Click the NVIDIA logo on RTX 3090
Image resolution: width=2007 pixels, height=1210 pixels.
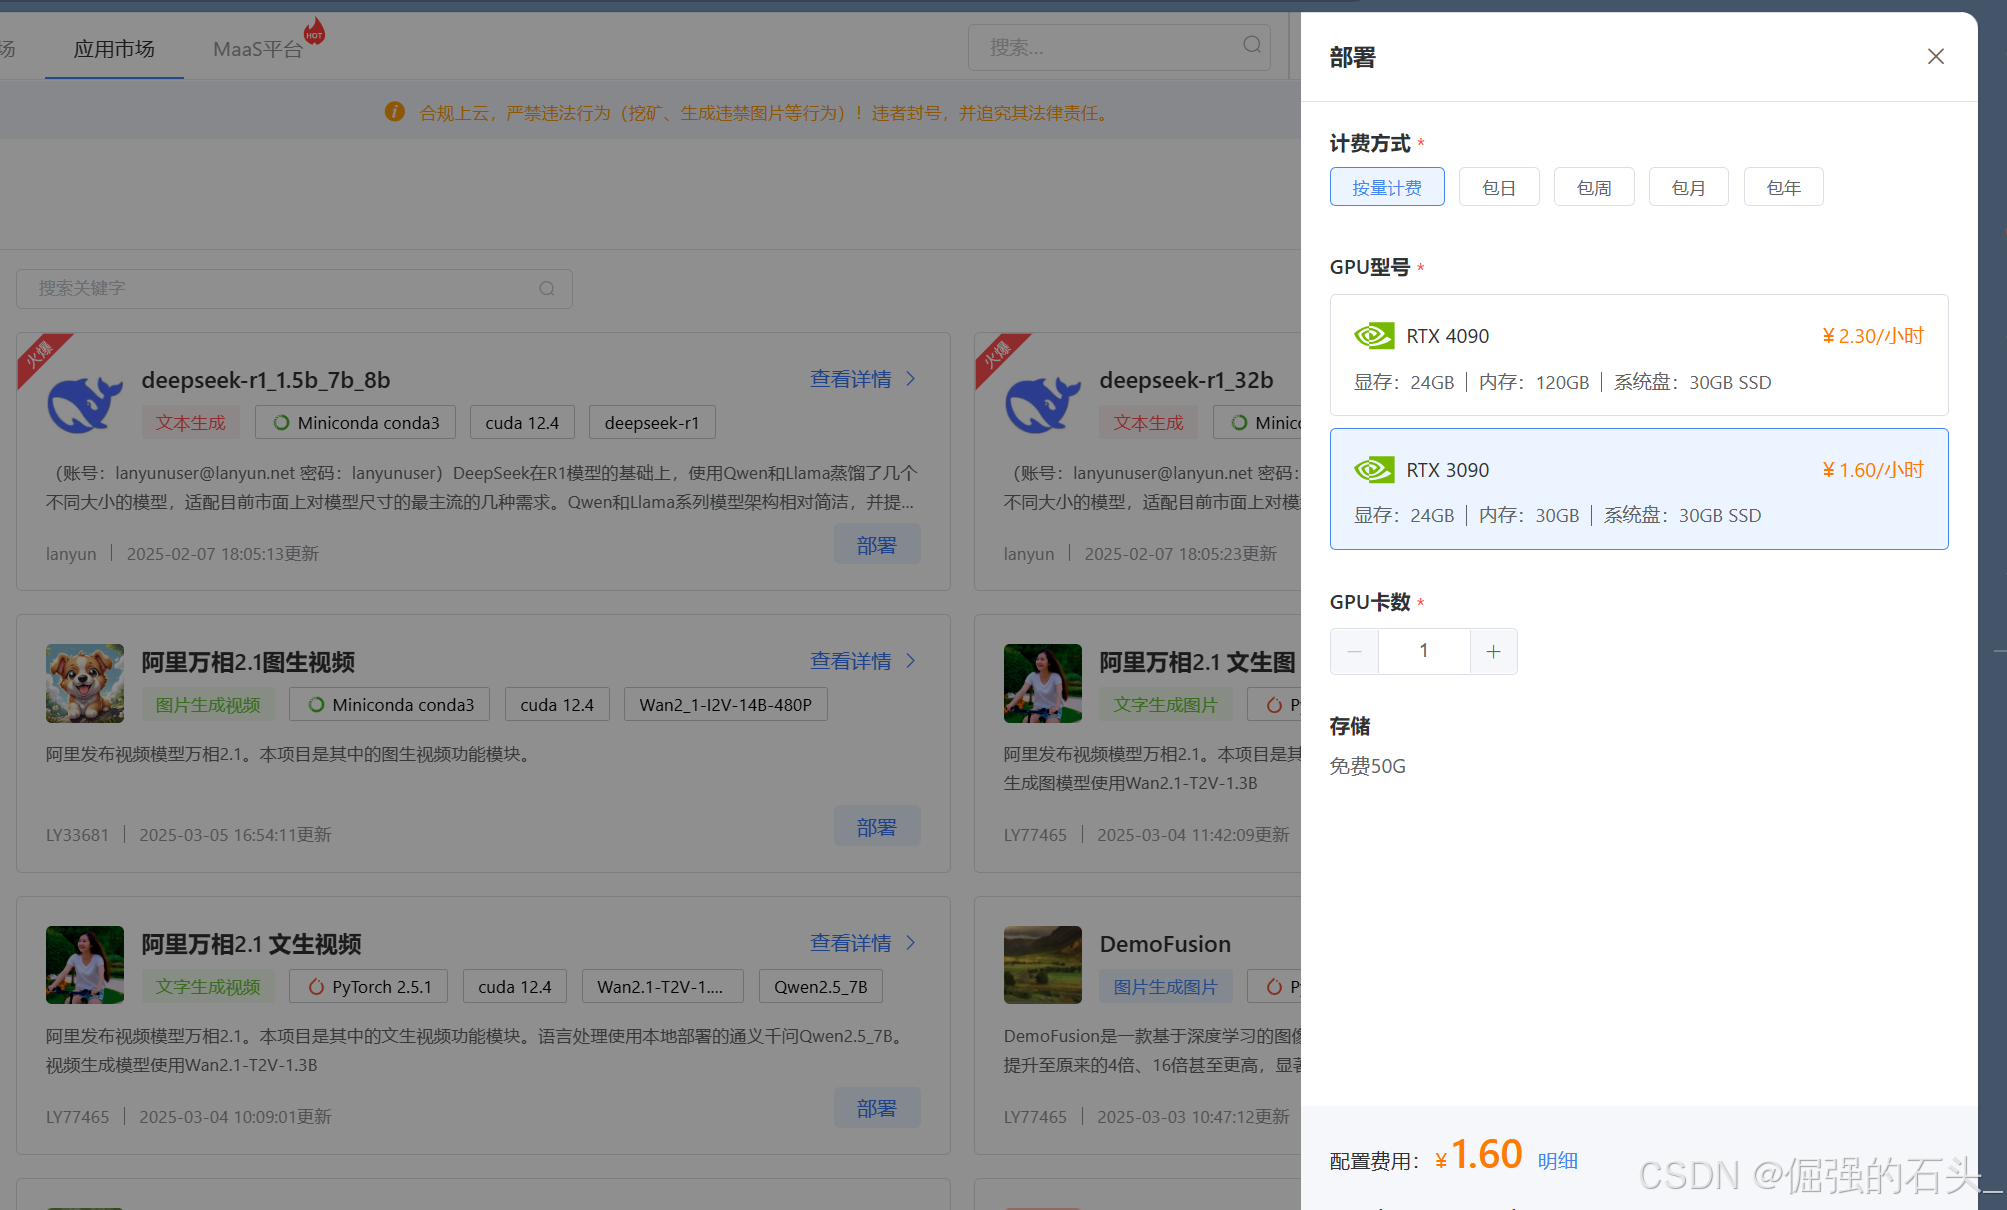click(1373, 470)
